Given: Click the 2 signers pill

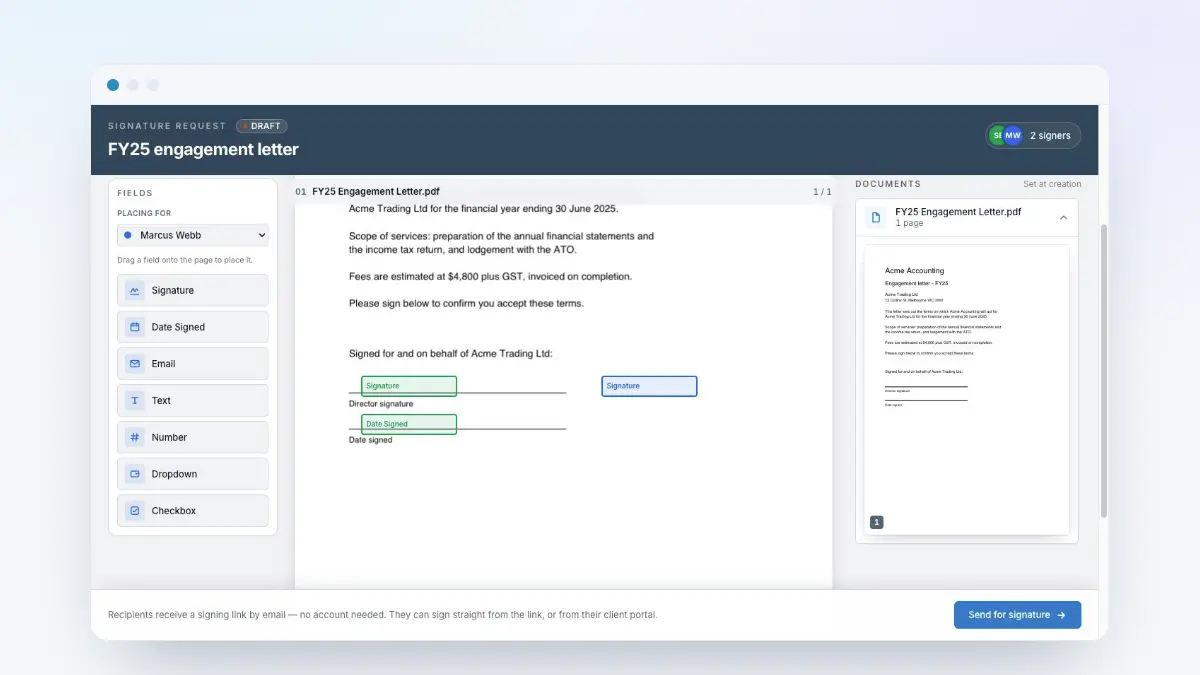Looking at the screenshot, I should pos(1033,135).
